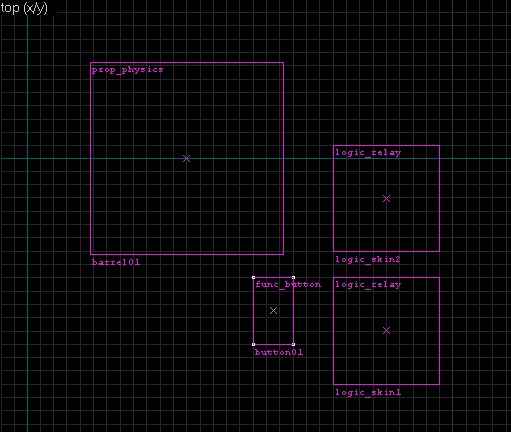Click the upper logic_relay class label

click(x=368, y=153)
